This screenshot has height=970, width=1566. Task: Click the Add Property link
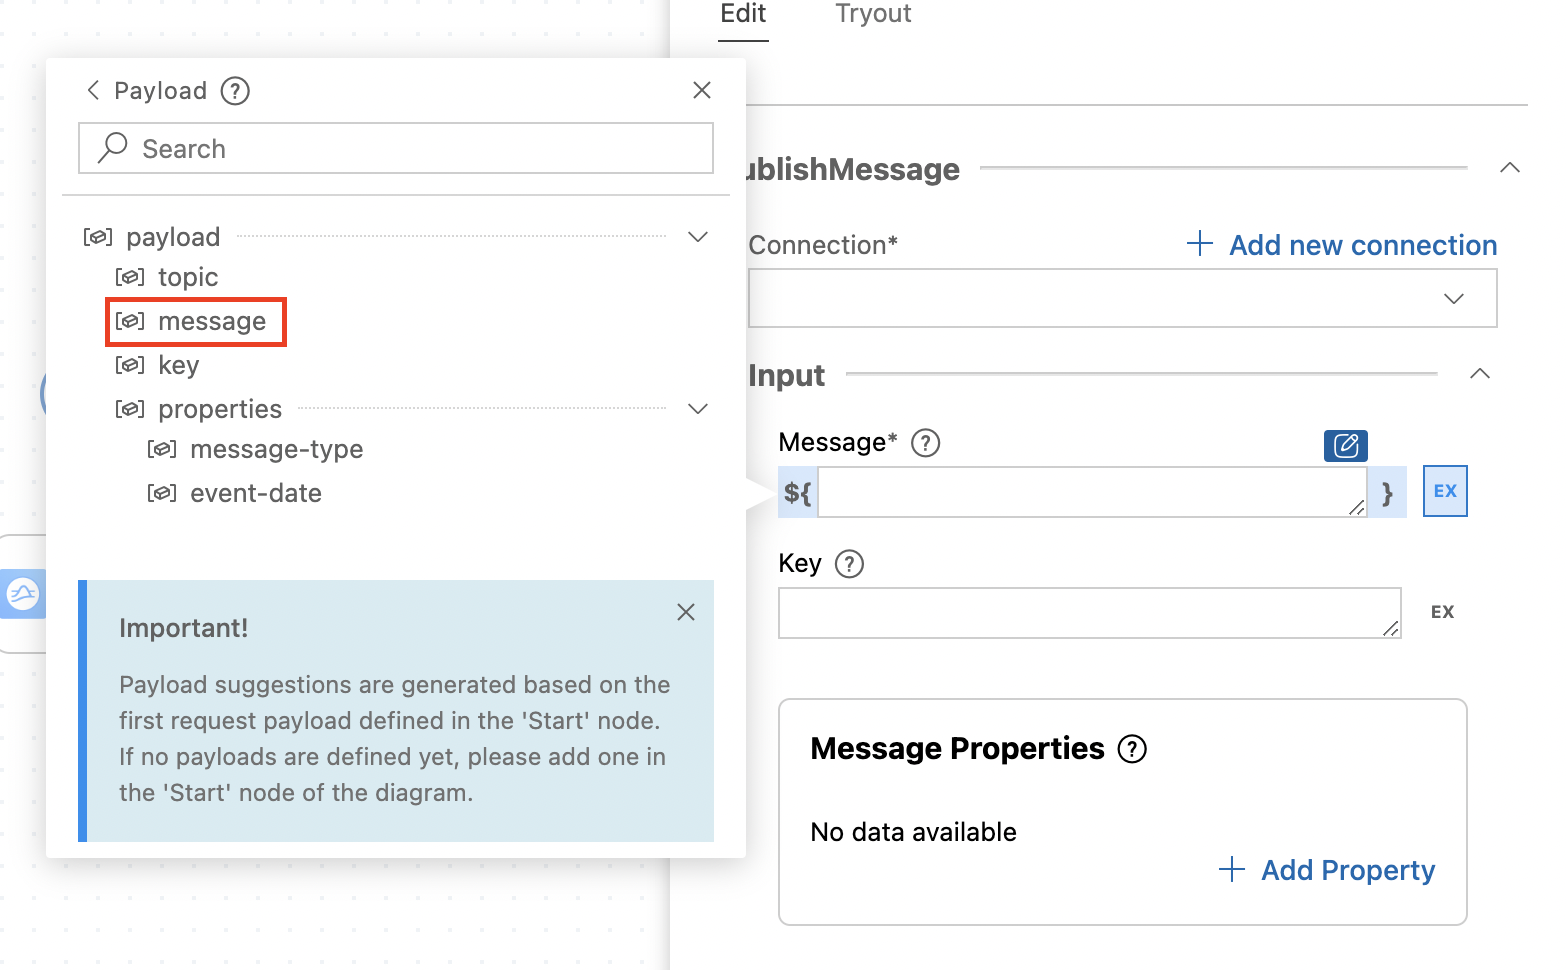click(x=1347, y=870)
